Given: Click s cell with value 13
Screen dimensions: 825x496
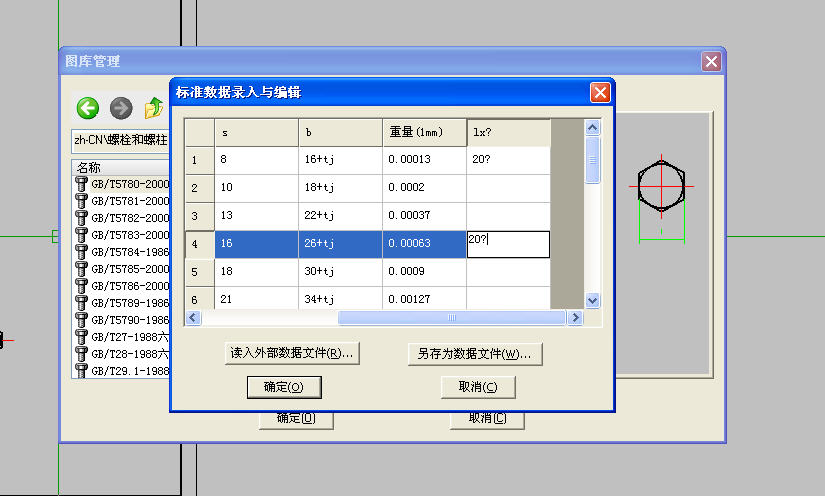Looking at the screenshot, I should point(256,216).
